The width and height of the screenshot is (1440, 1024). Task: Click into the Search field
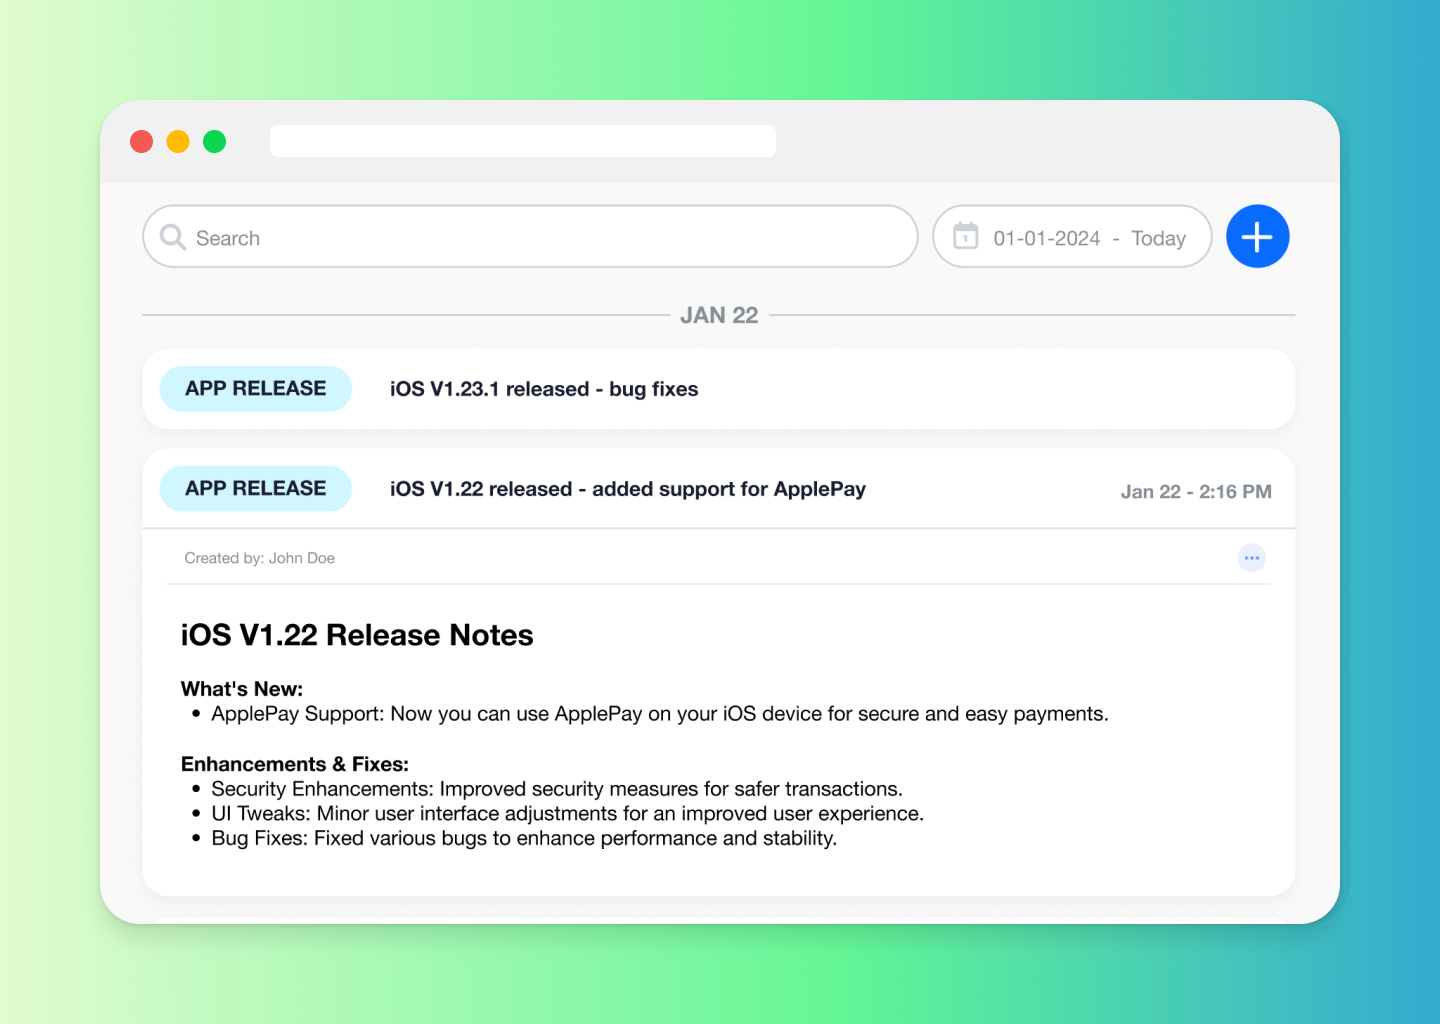coord(530,237)
